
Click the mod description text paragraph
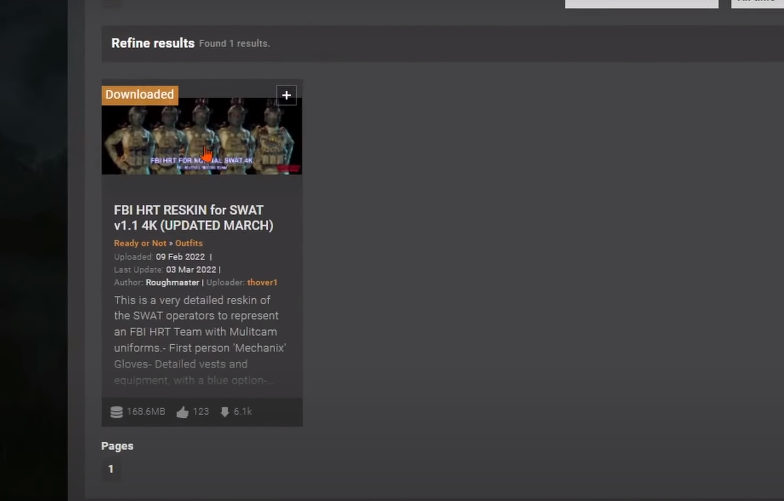point(200,340)
